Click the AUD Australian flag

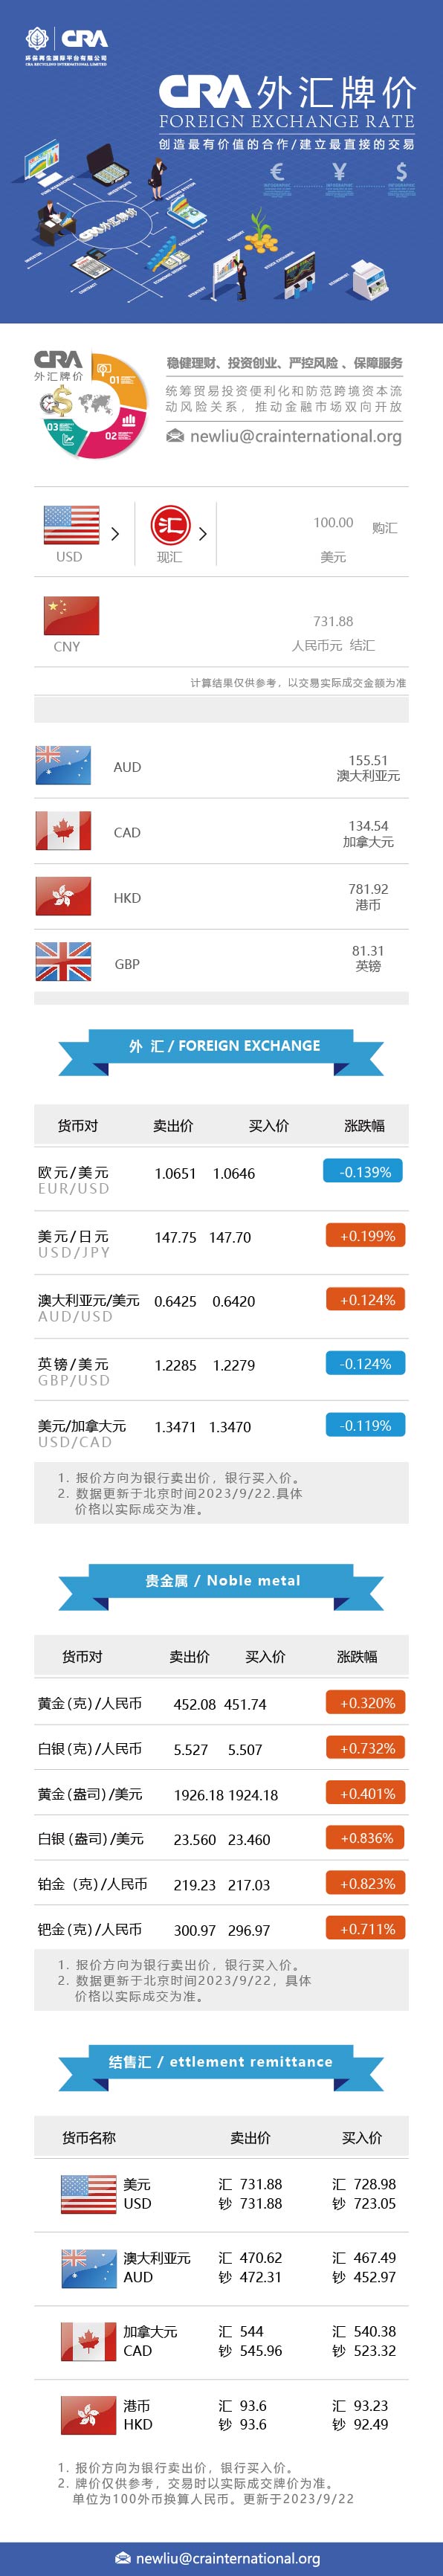[x=63, y=765]
